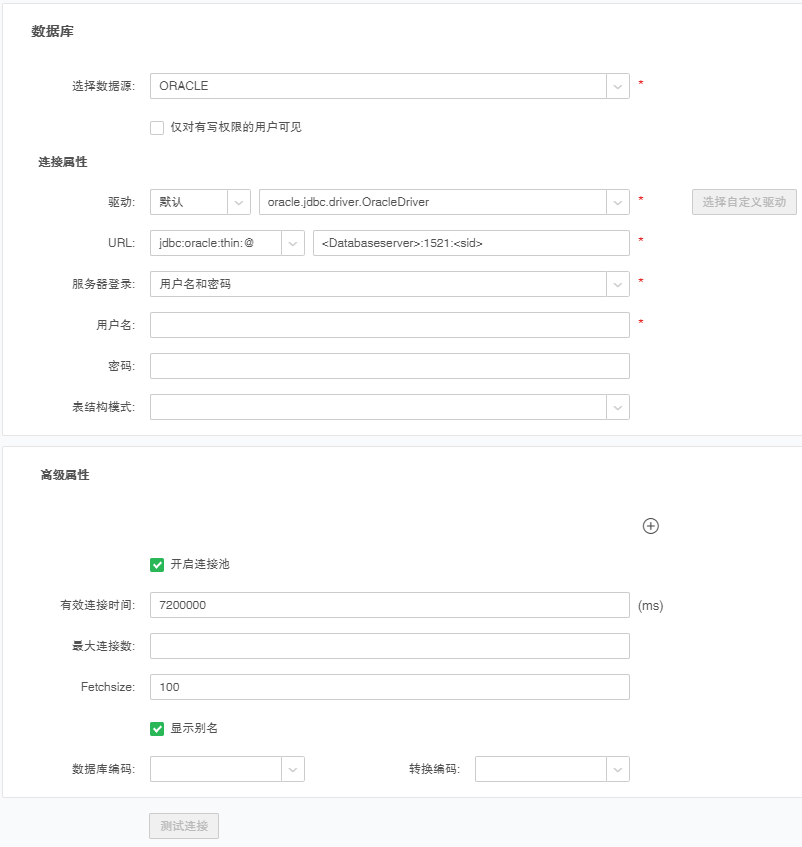Screen dimensions: 802x847
Task: Open the 选择数据源 ORACLE dropdown
Action: click(x=617, y=86)
